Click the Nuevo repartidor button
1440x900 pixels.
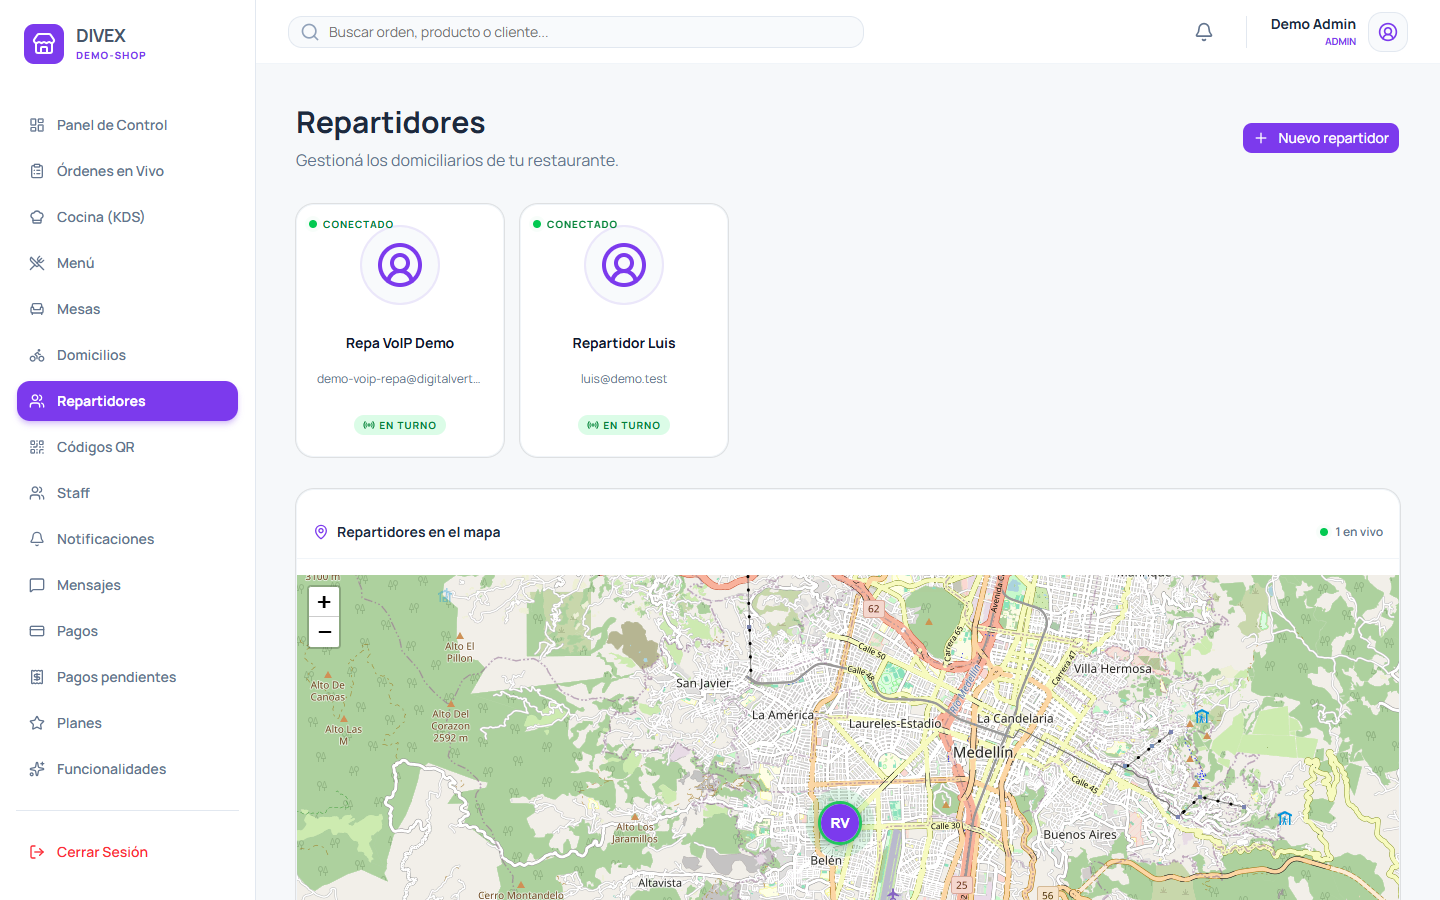1320,138
